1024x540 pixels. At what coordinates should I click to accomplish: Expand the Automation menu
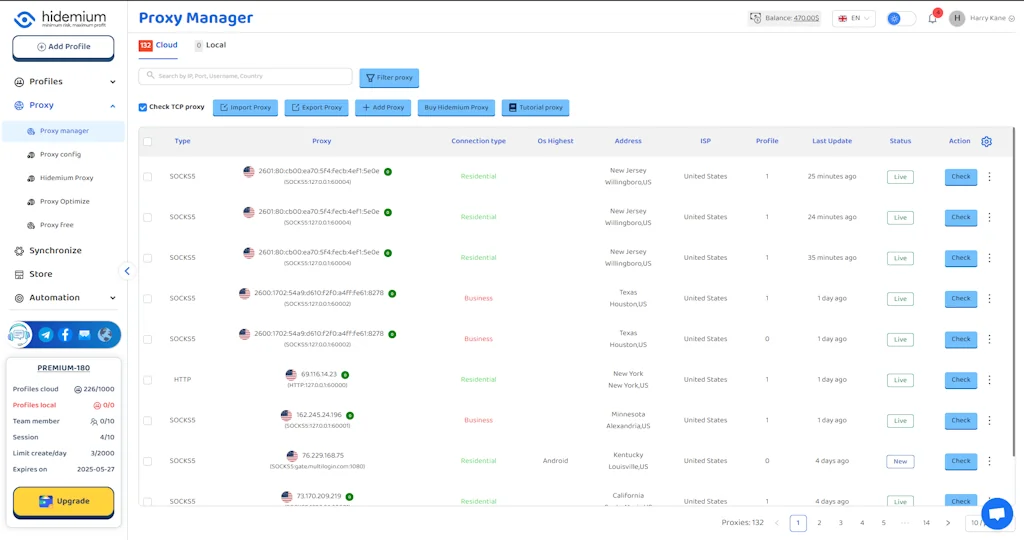click(x=63, y=298)
